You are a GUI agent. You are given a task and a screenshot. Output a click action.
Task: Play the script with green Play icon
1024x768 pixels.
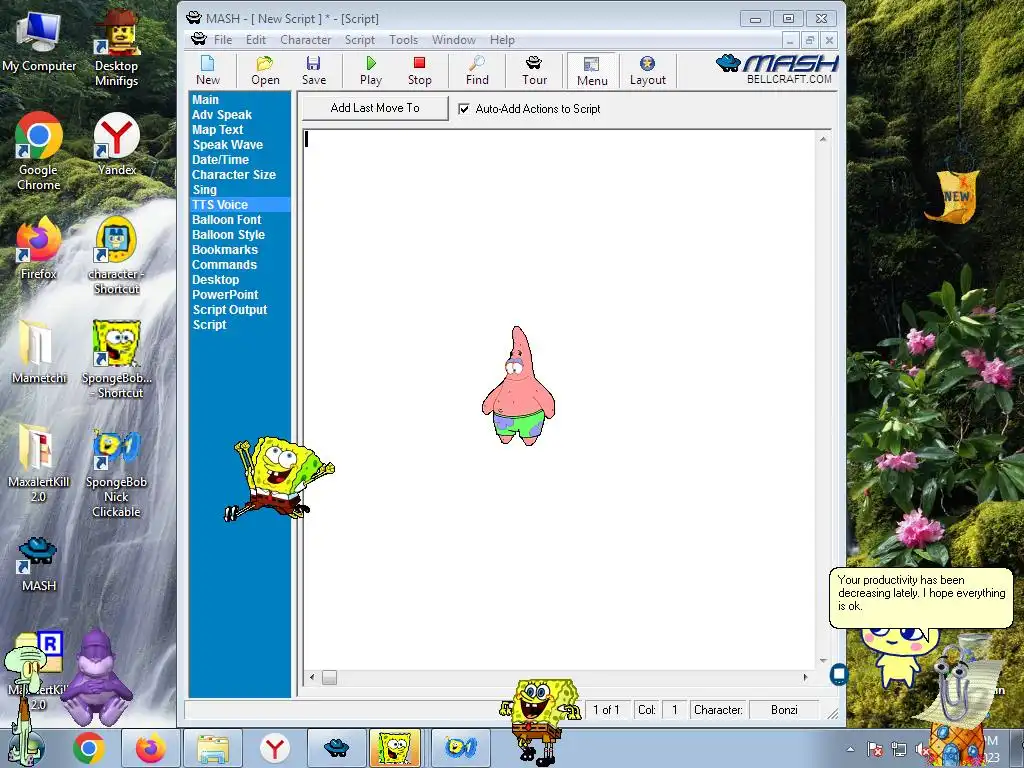tap(371, 71)
